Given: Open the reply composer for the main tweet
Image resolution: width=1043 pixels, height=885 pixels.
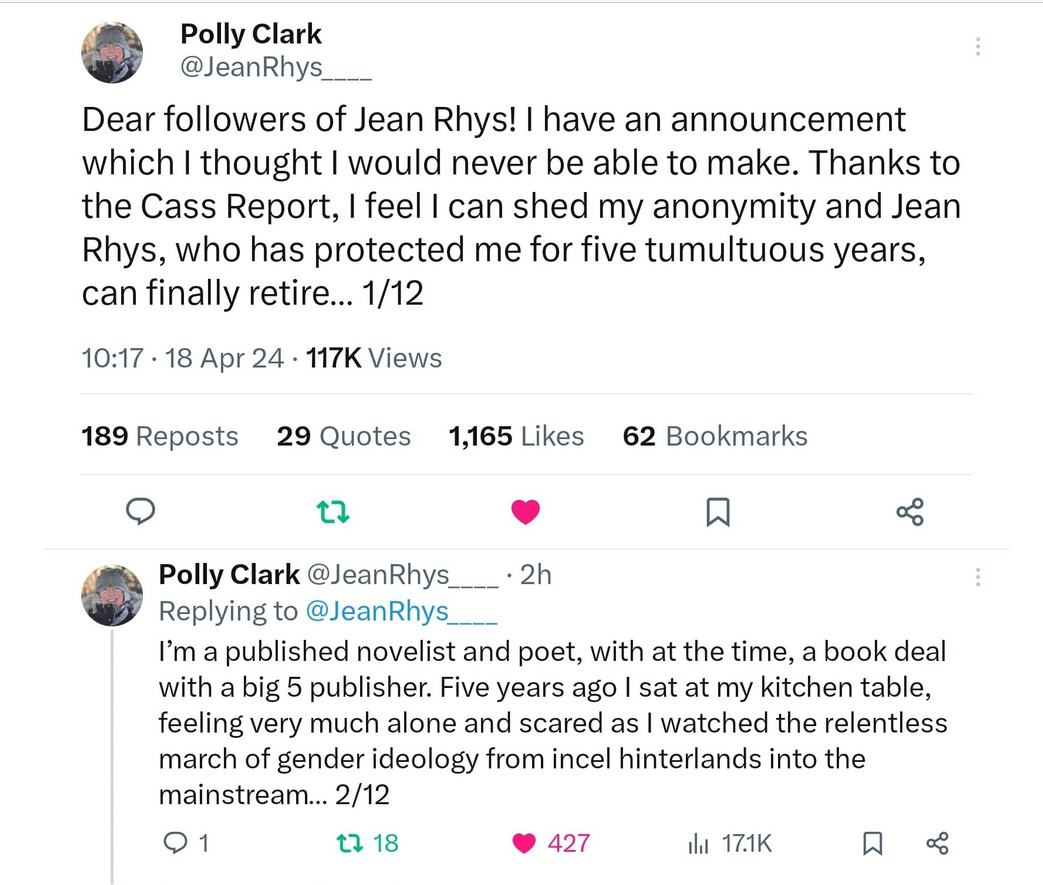Looking at the screenshot, I should [140, 511].
